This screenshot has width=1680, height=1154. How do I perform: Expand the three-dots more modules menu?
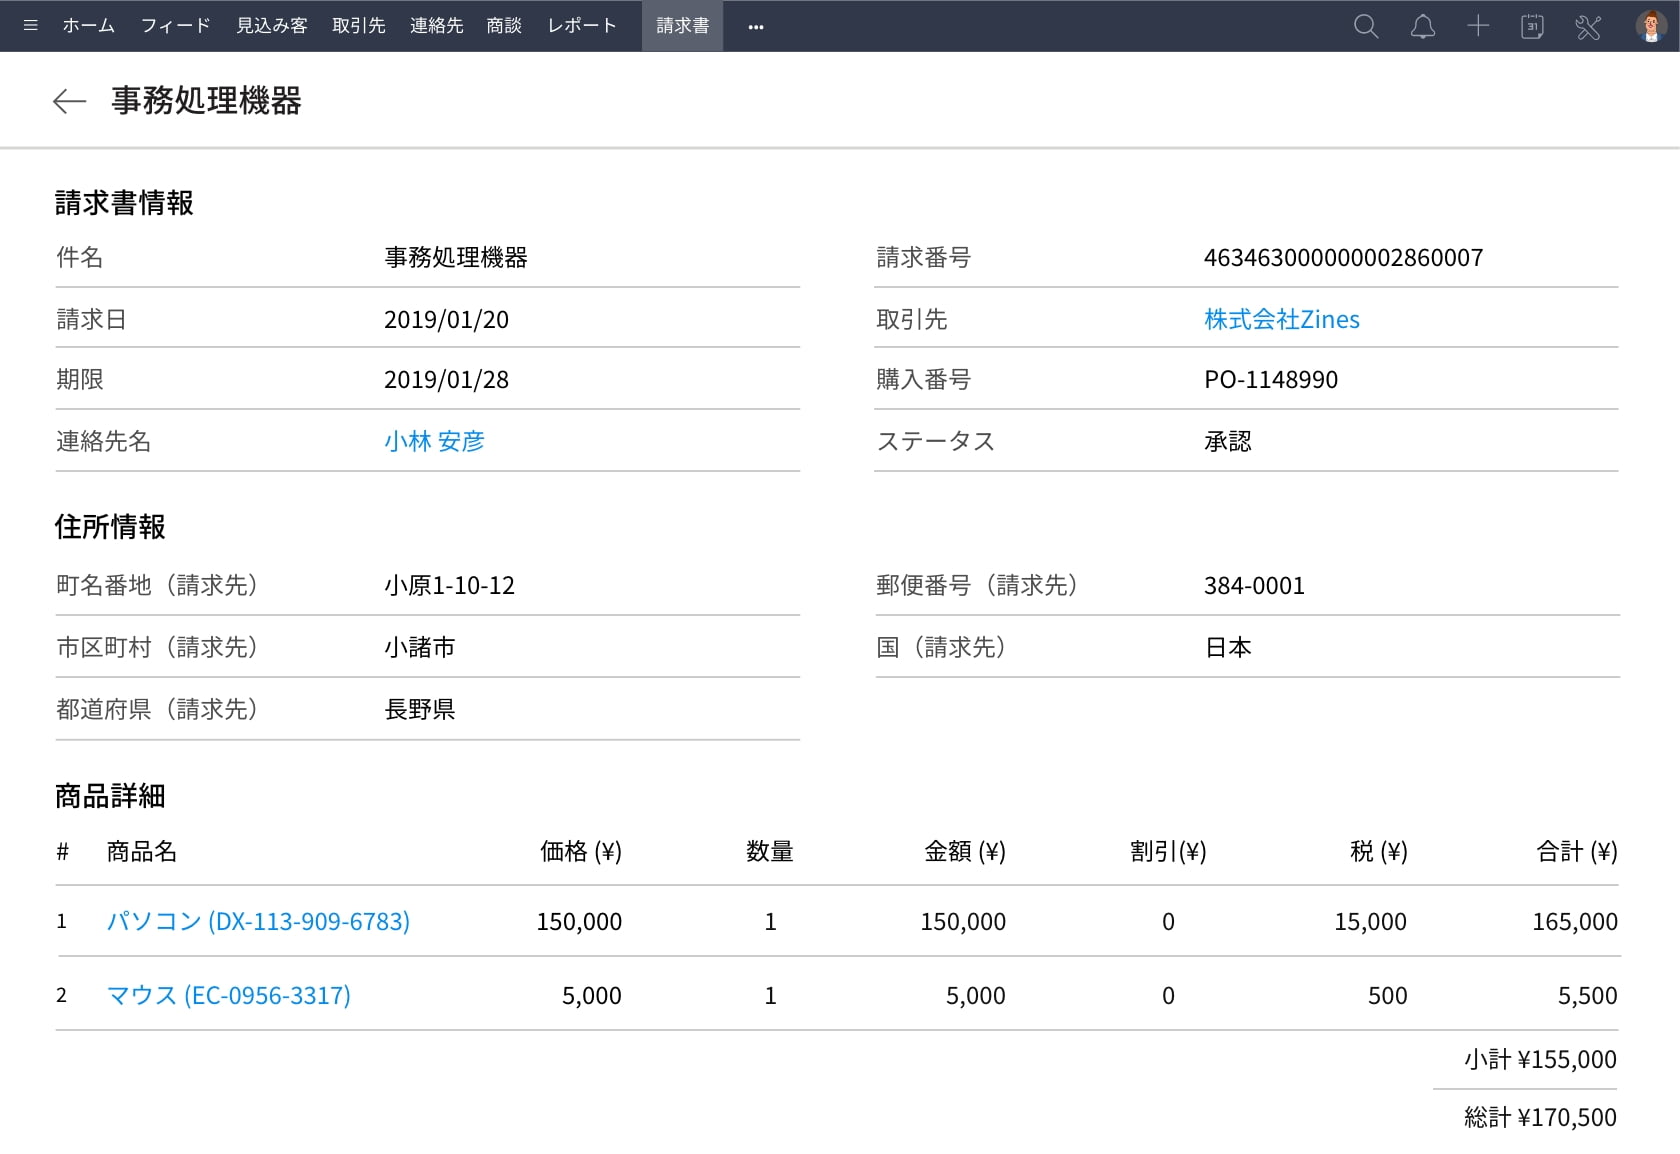756,27
